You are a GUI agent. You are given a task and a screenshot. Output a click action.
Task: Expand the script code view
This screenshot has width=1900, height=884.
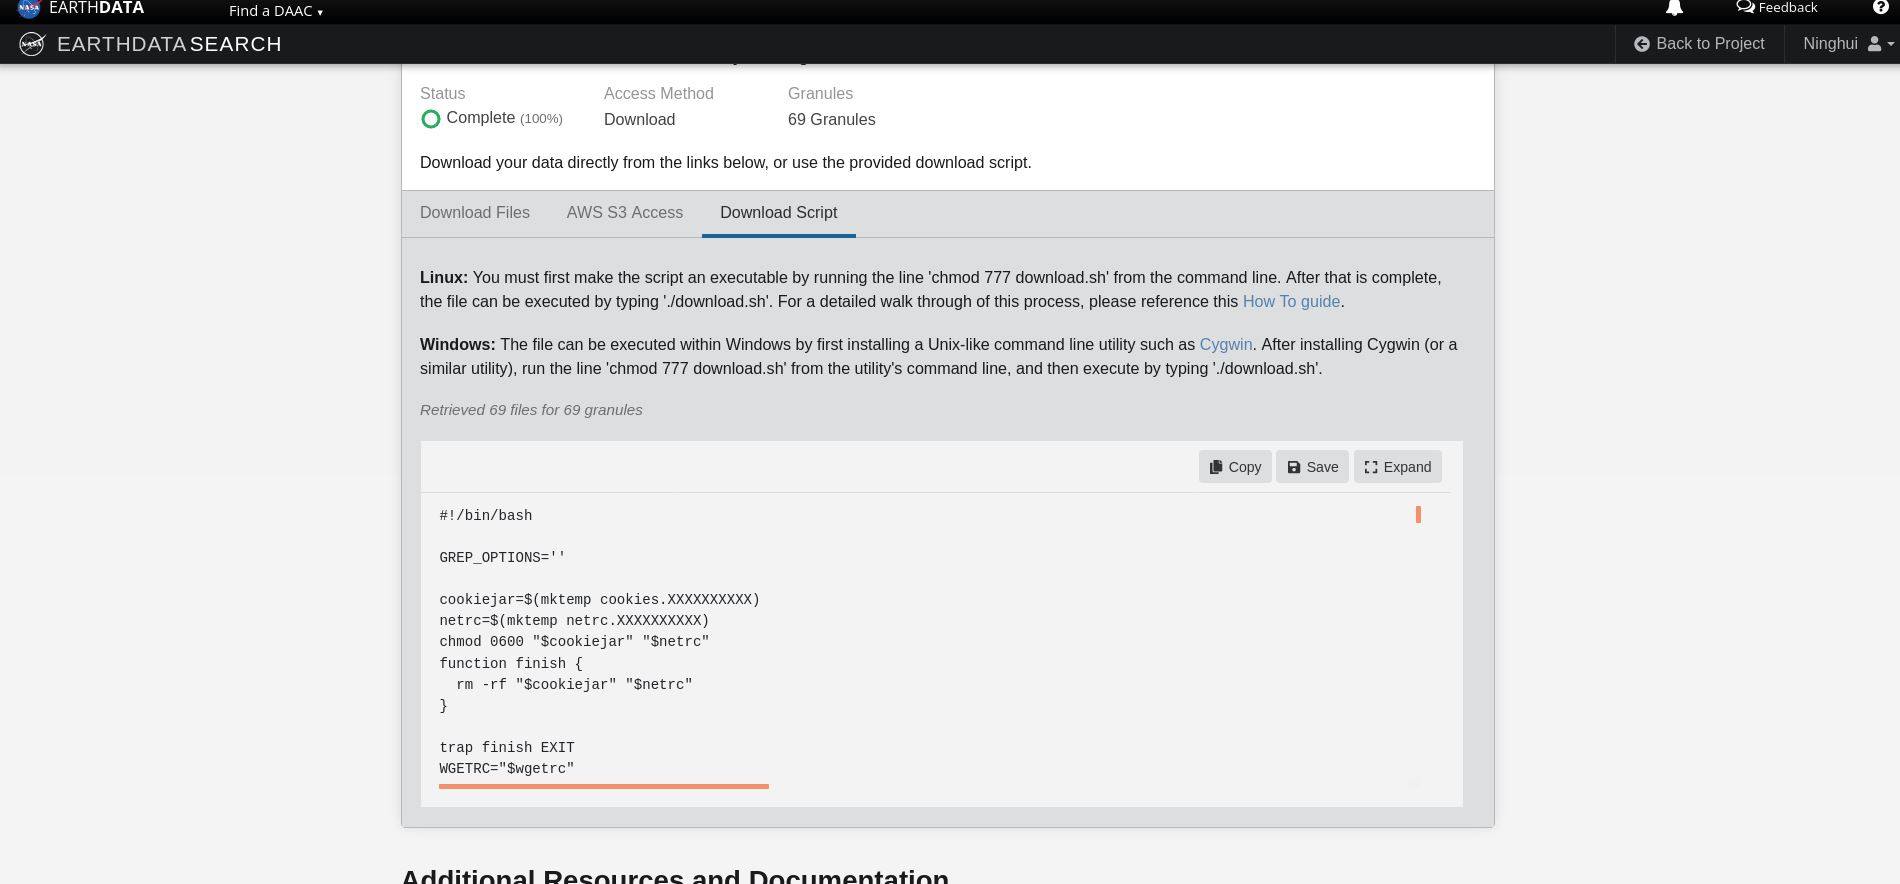tap(1397, 467)
